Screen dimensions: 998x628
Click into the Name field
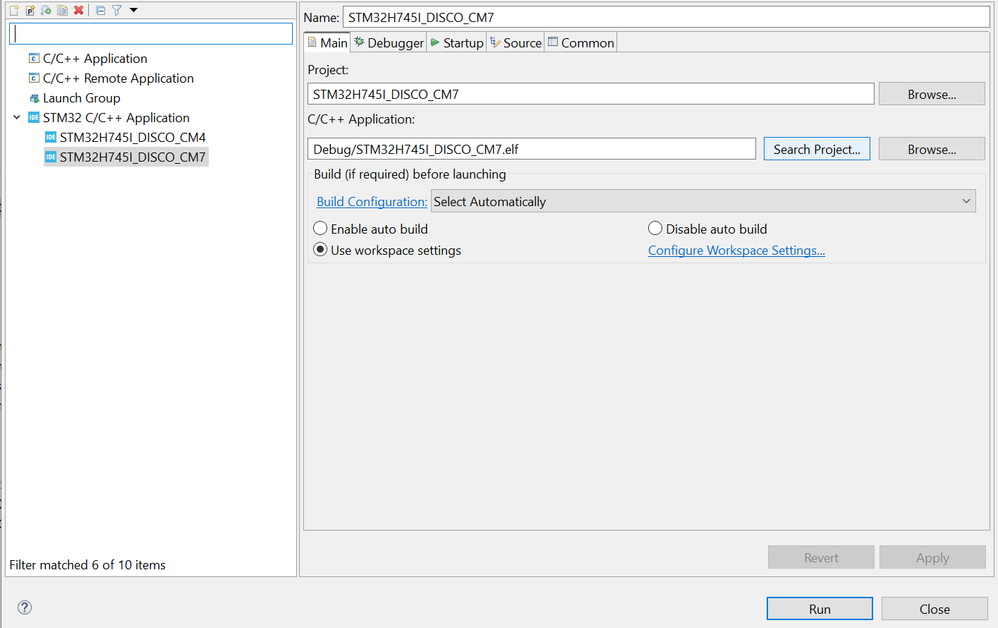click(x=666, y=17)
